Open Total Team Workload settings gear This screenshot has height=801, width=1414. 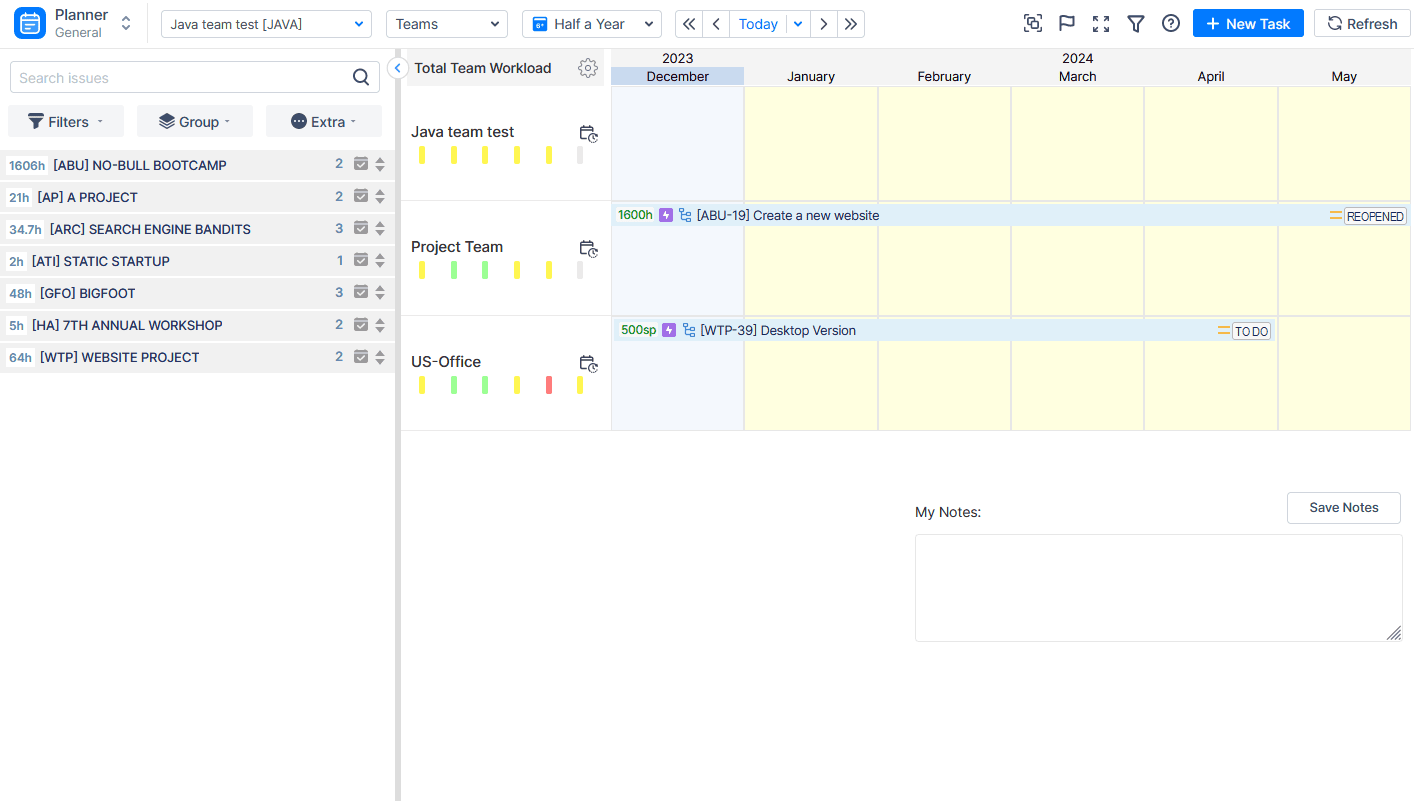(x=588, y=68)
